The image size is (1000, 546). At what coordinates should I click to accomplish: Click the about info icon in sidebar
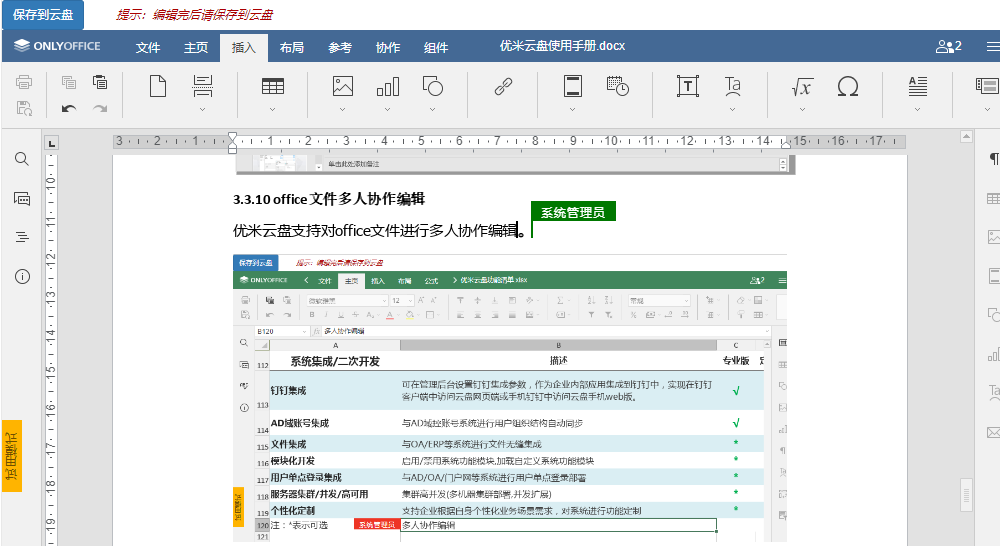click(x=22, y=276)
